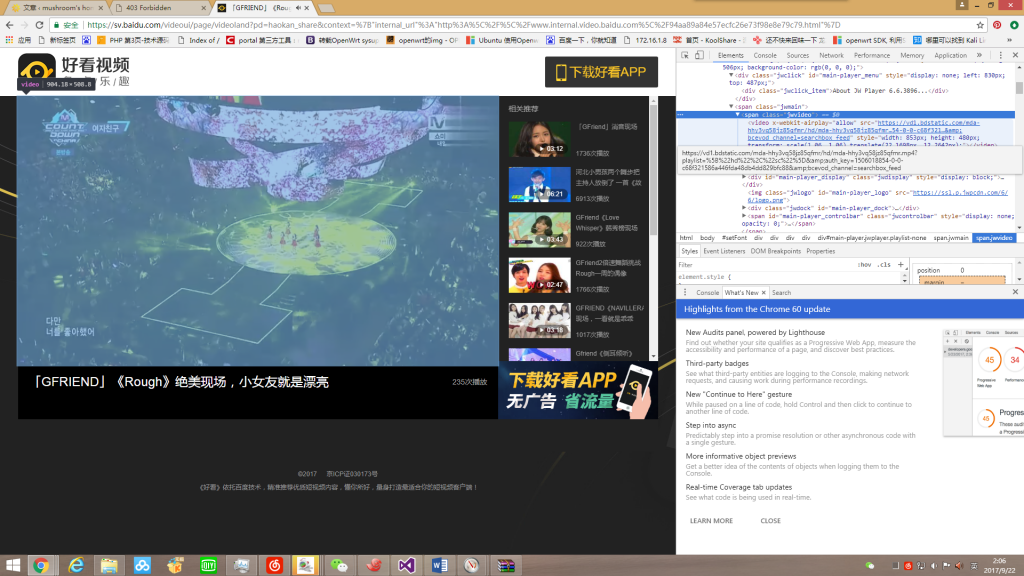Screen dimensions: 1024x576
Task: Open the Properties sidebar tab
Action: click(820, 251)
